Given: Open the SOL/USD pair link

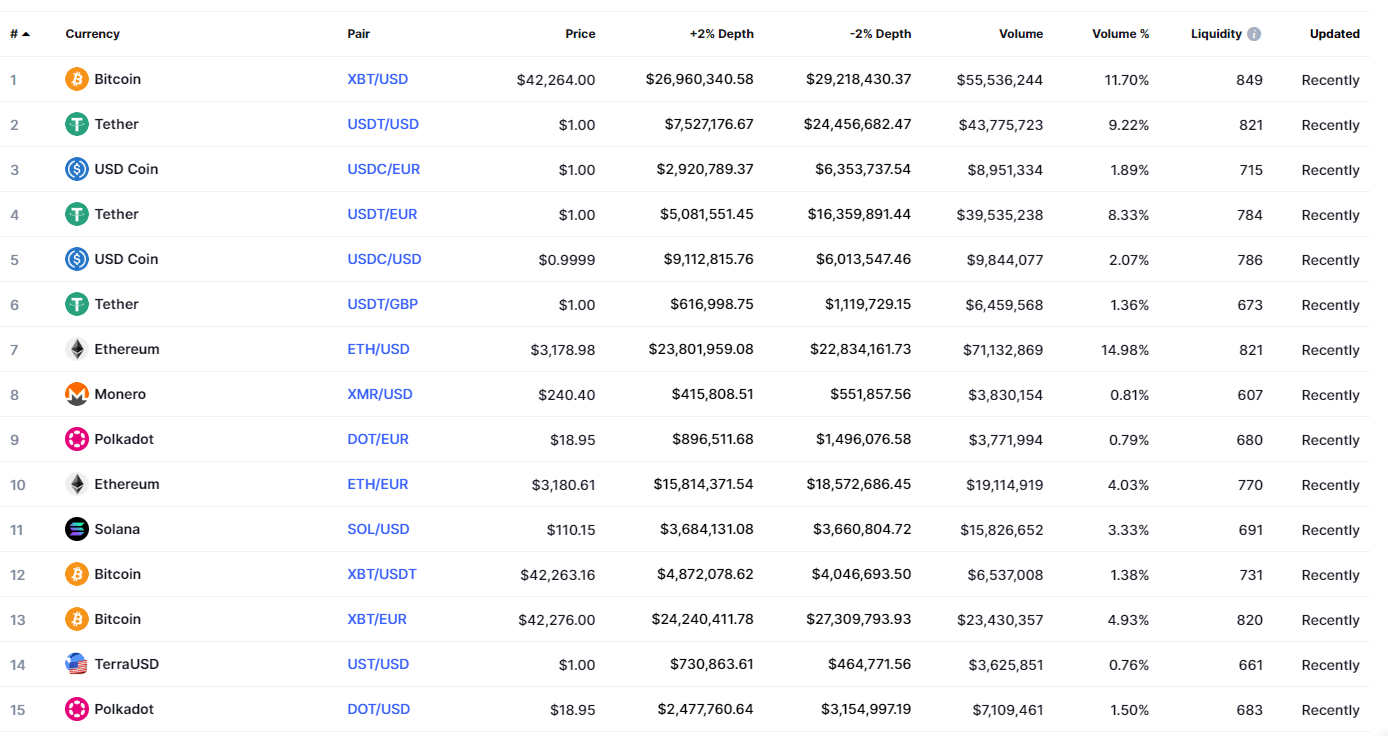Looking at the screenshot, I should pyautogui.click(x=379, y=529).
